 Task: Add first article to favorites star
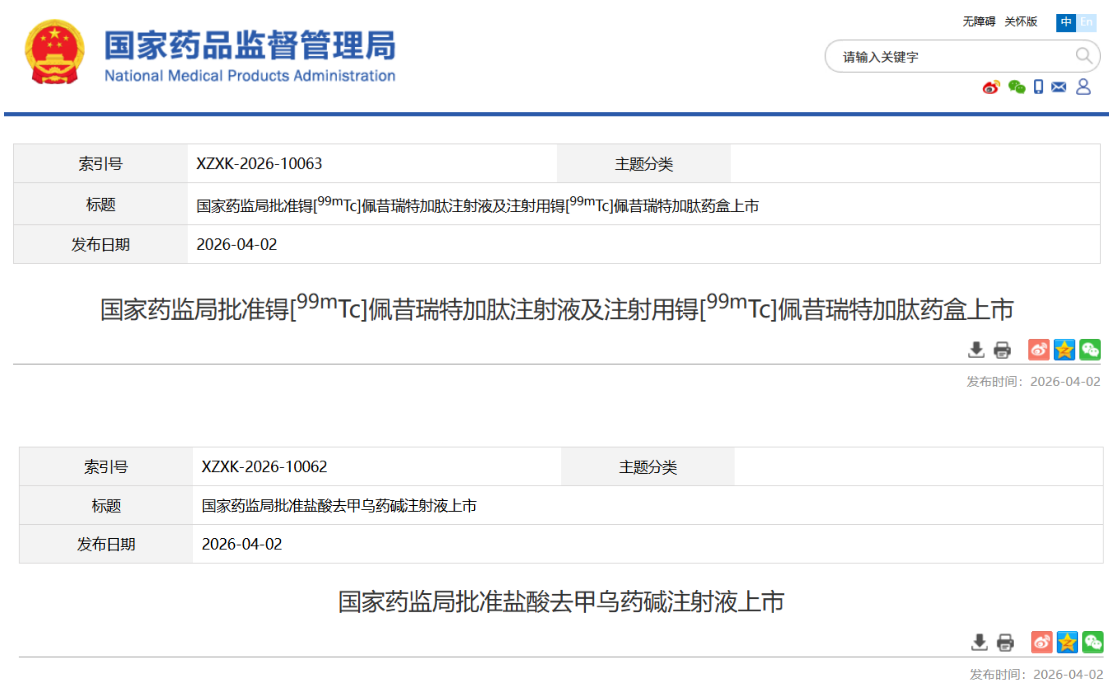pos(1064,349)
